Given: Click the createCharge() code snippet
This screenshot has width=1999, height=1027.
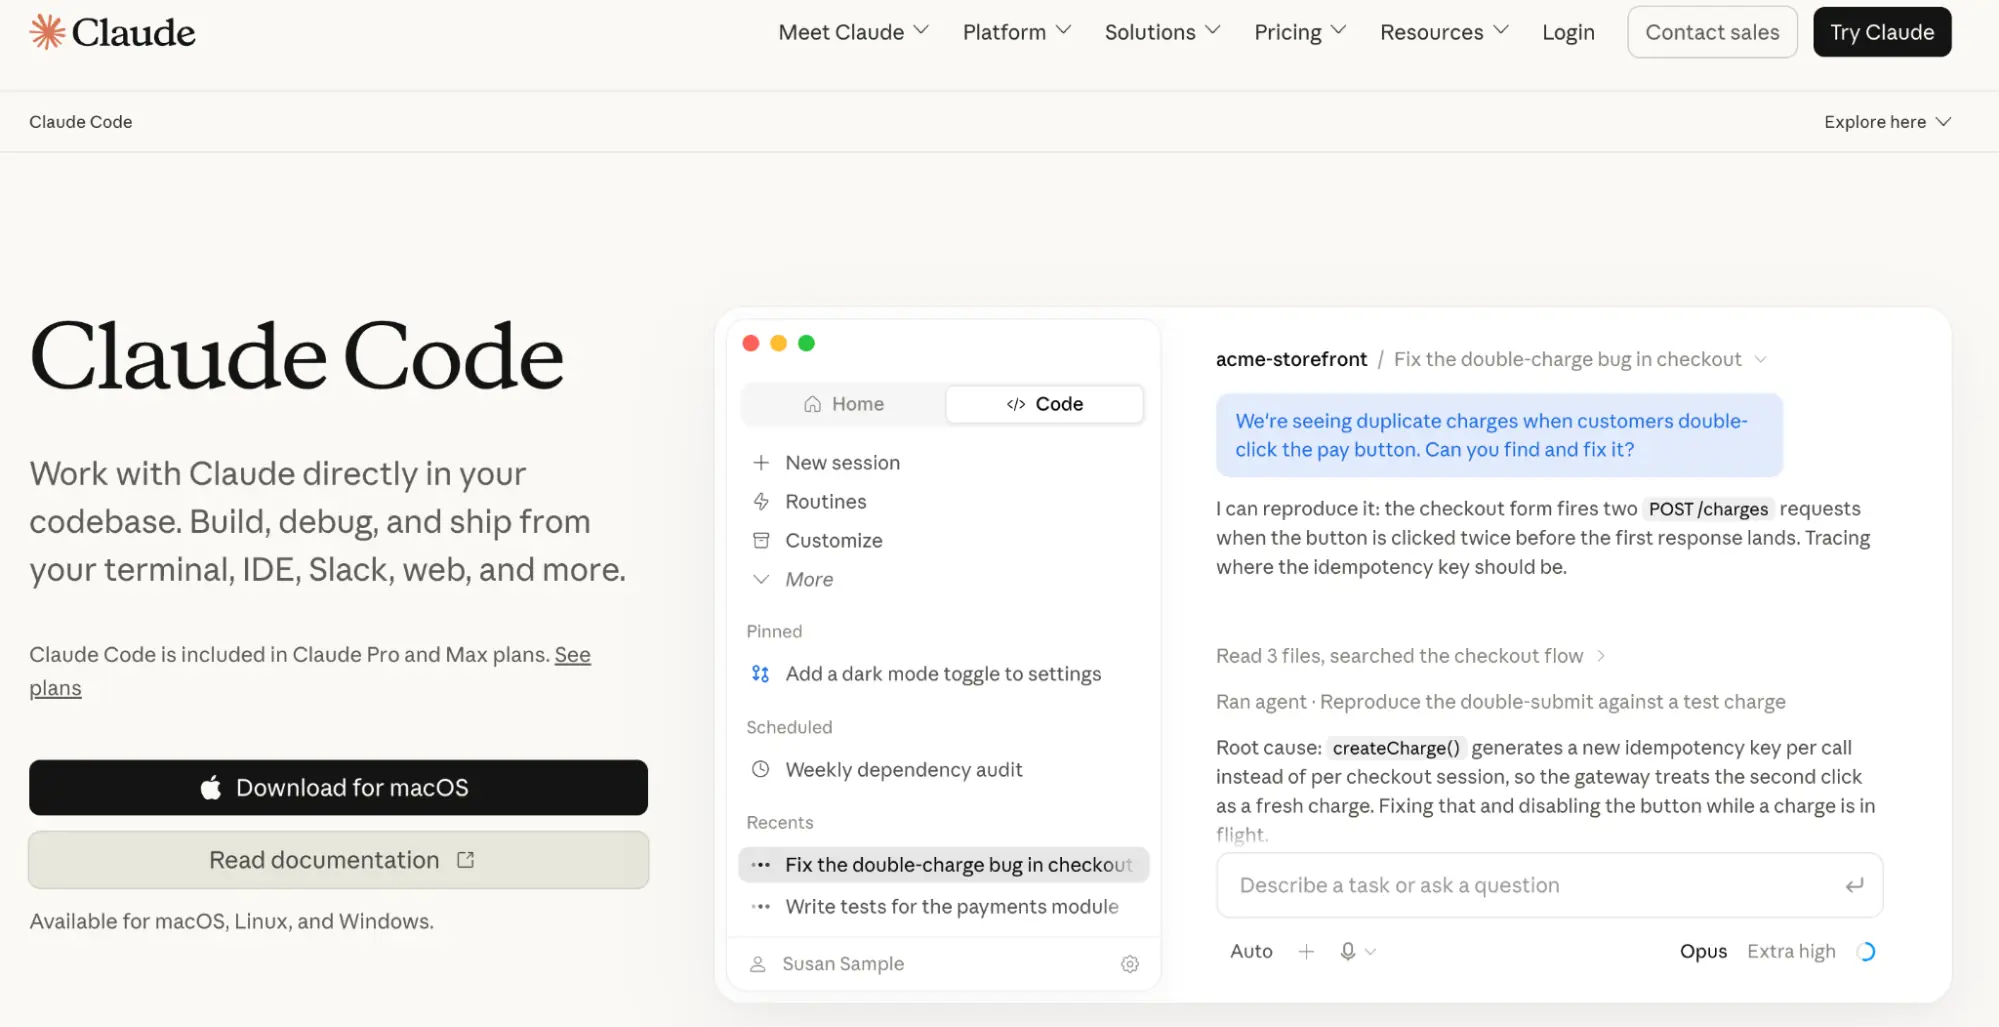Looking at the screenshot, I should tap(1396, 748).
